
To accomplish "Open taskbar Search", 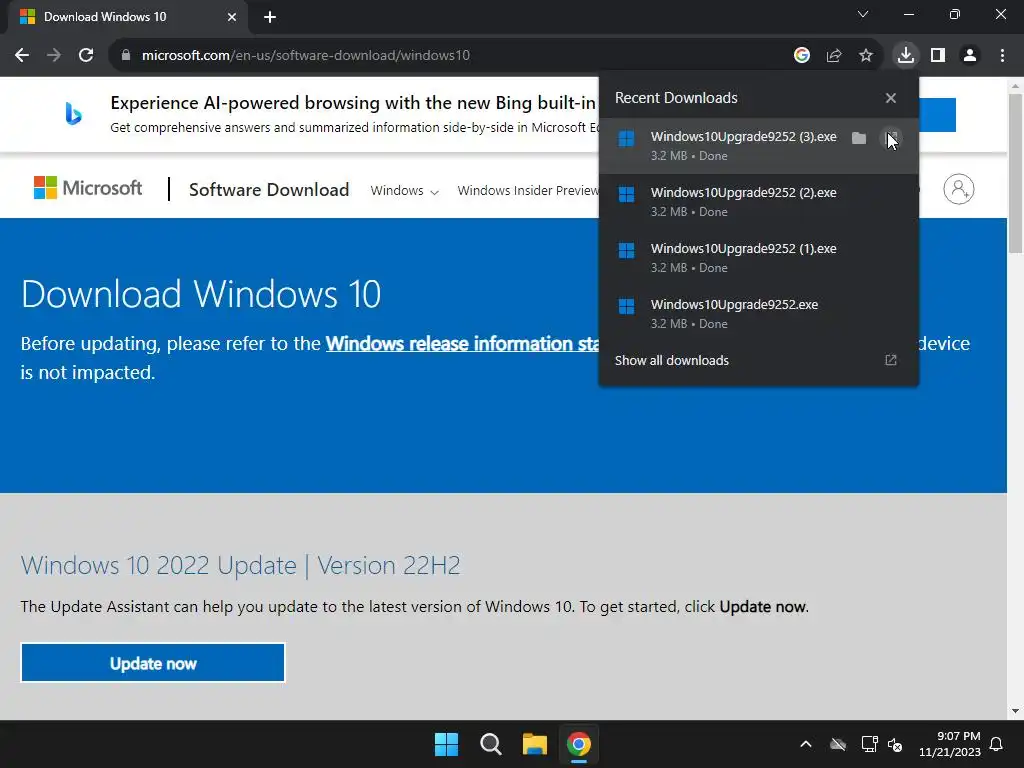I will tap(490, 744).
